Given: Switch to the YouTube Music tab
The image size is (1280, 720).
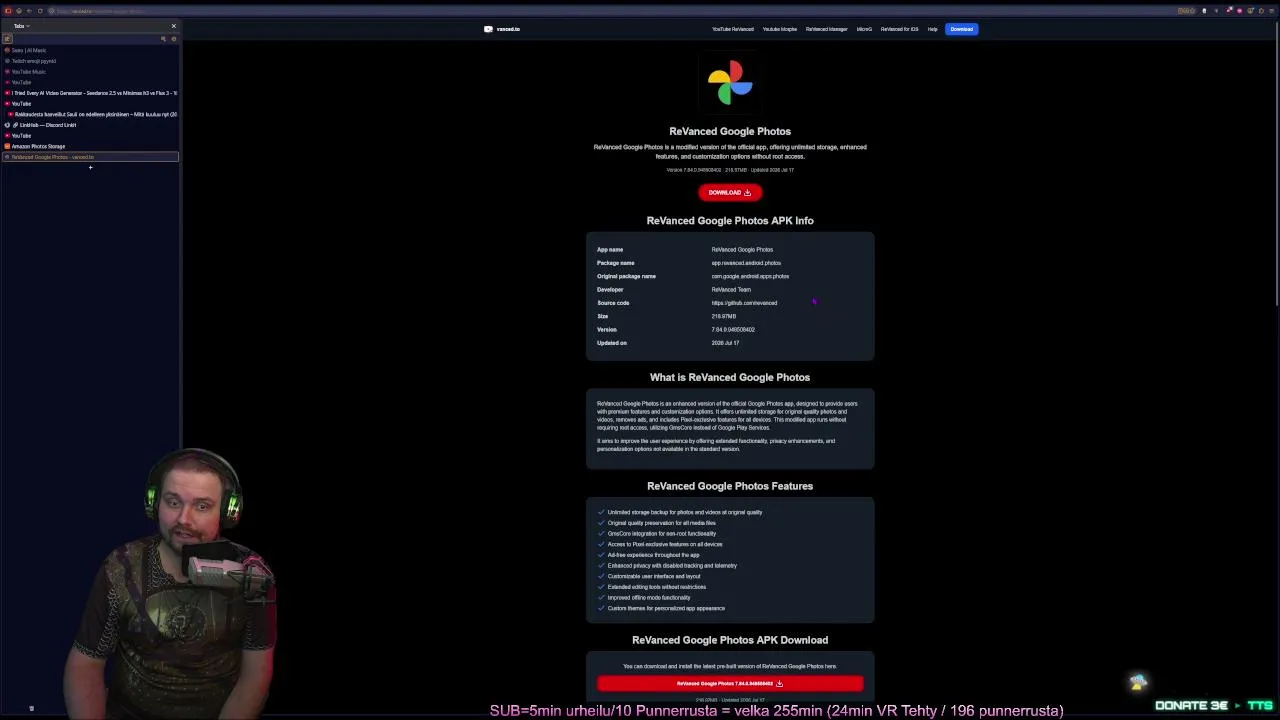Looking at the screenshot, I should click(90, 72).
